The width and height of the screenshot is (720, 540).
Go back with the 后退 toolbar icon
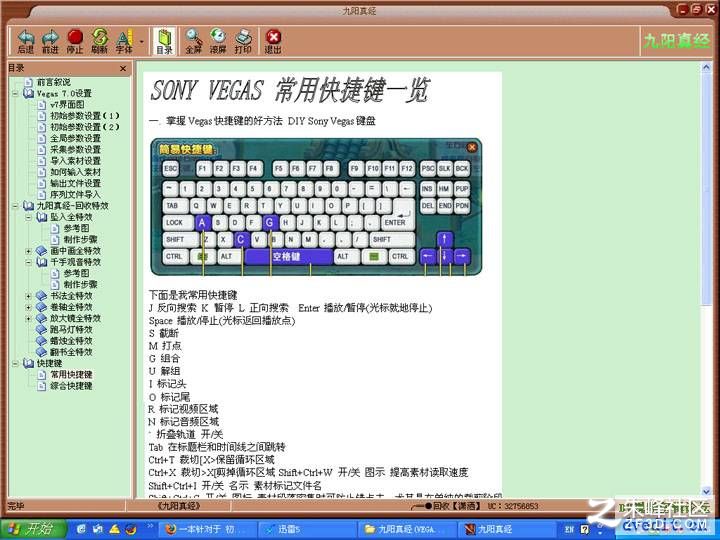pyautogui.click(x=26, y=41)
